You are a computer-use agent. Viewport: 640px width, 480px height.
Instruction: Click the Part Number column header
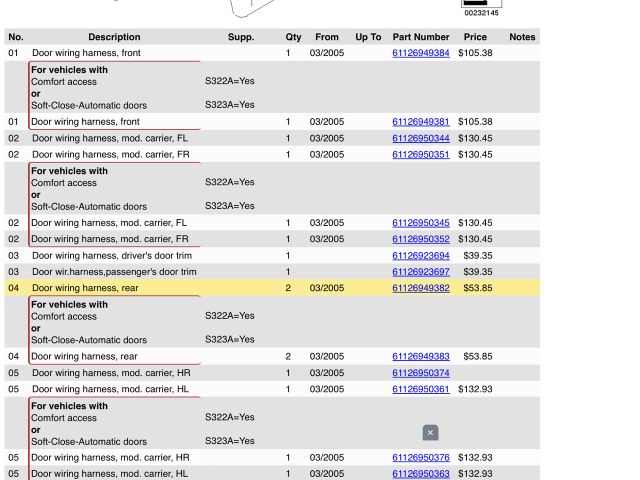[420, 37]
